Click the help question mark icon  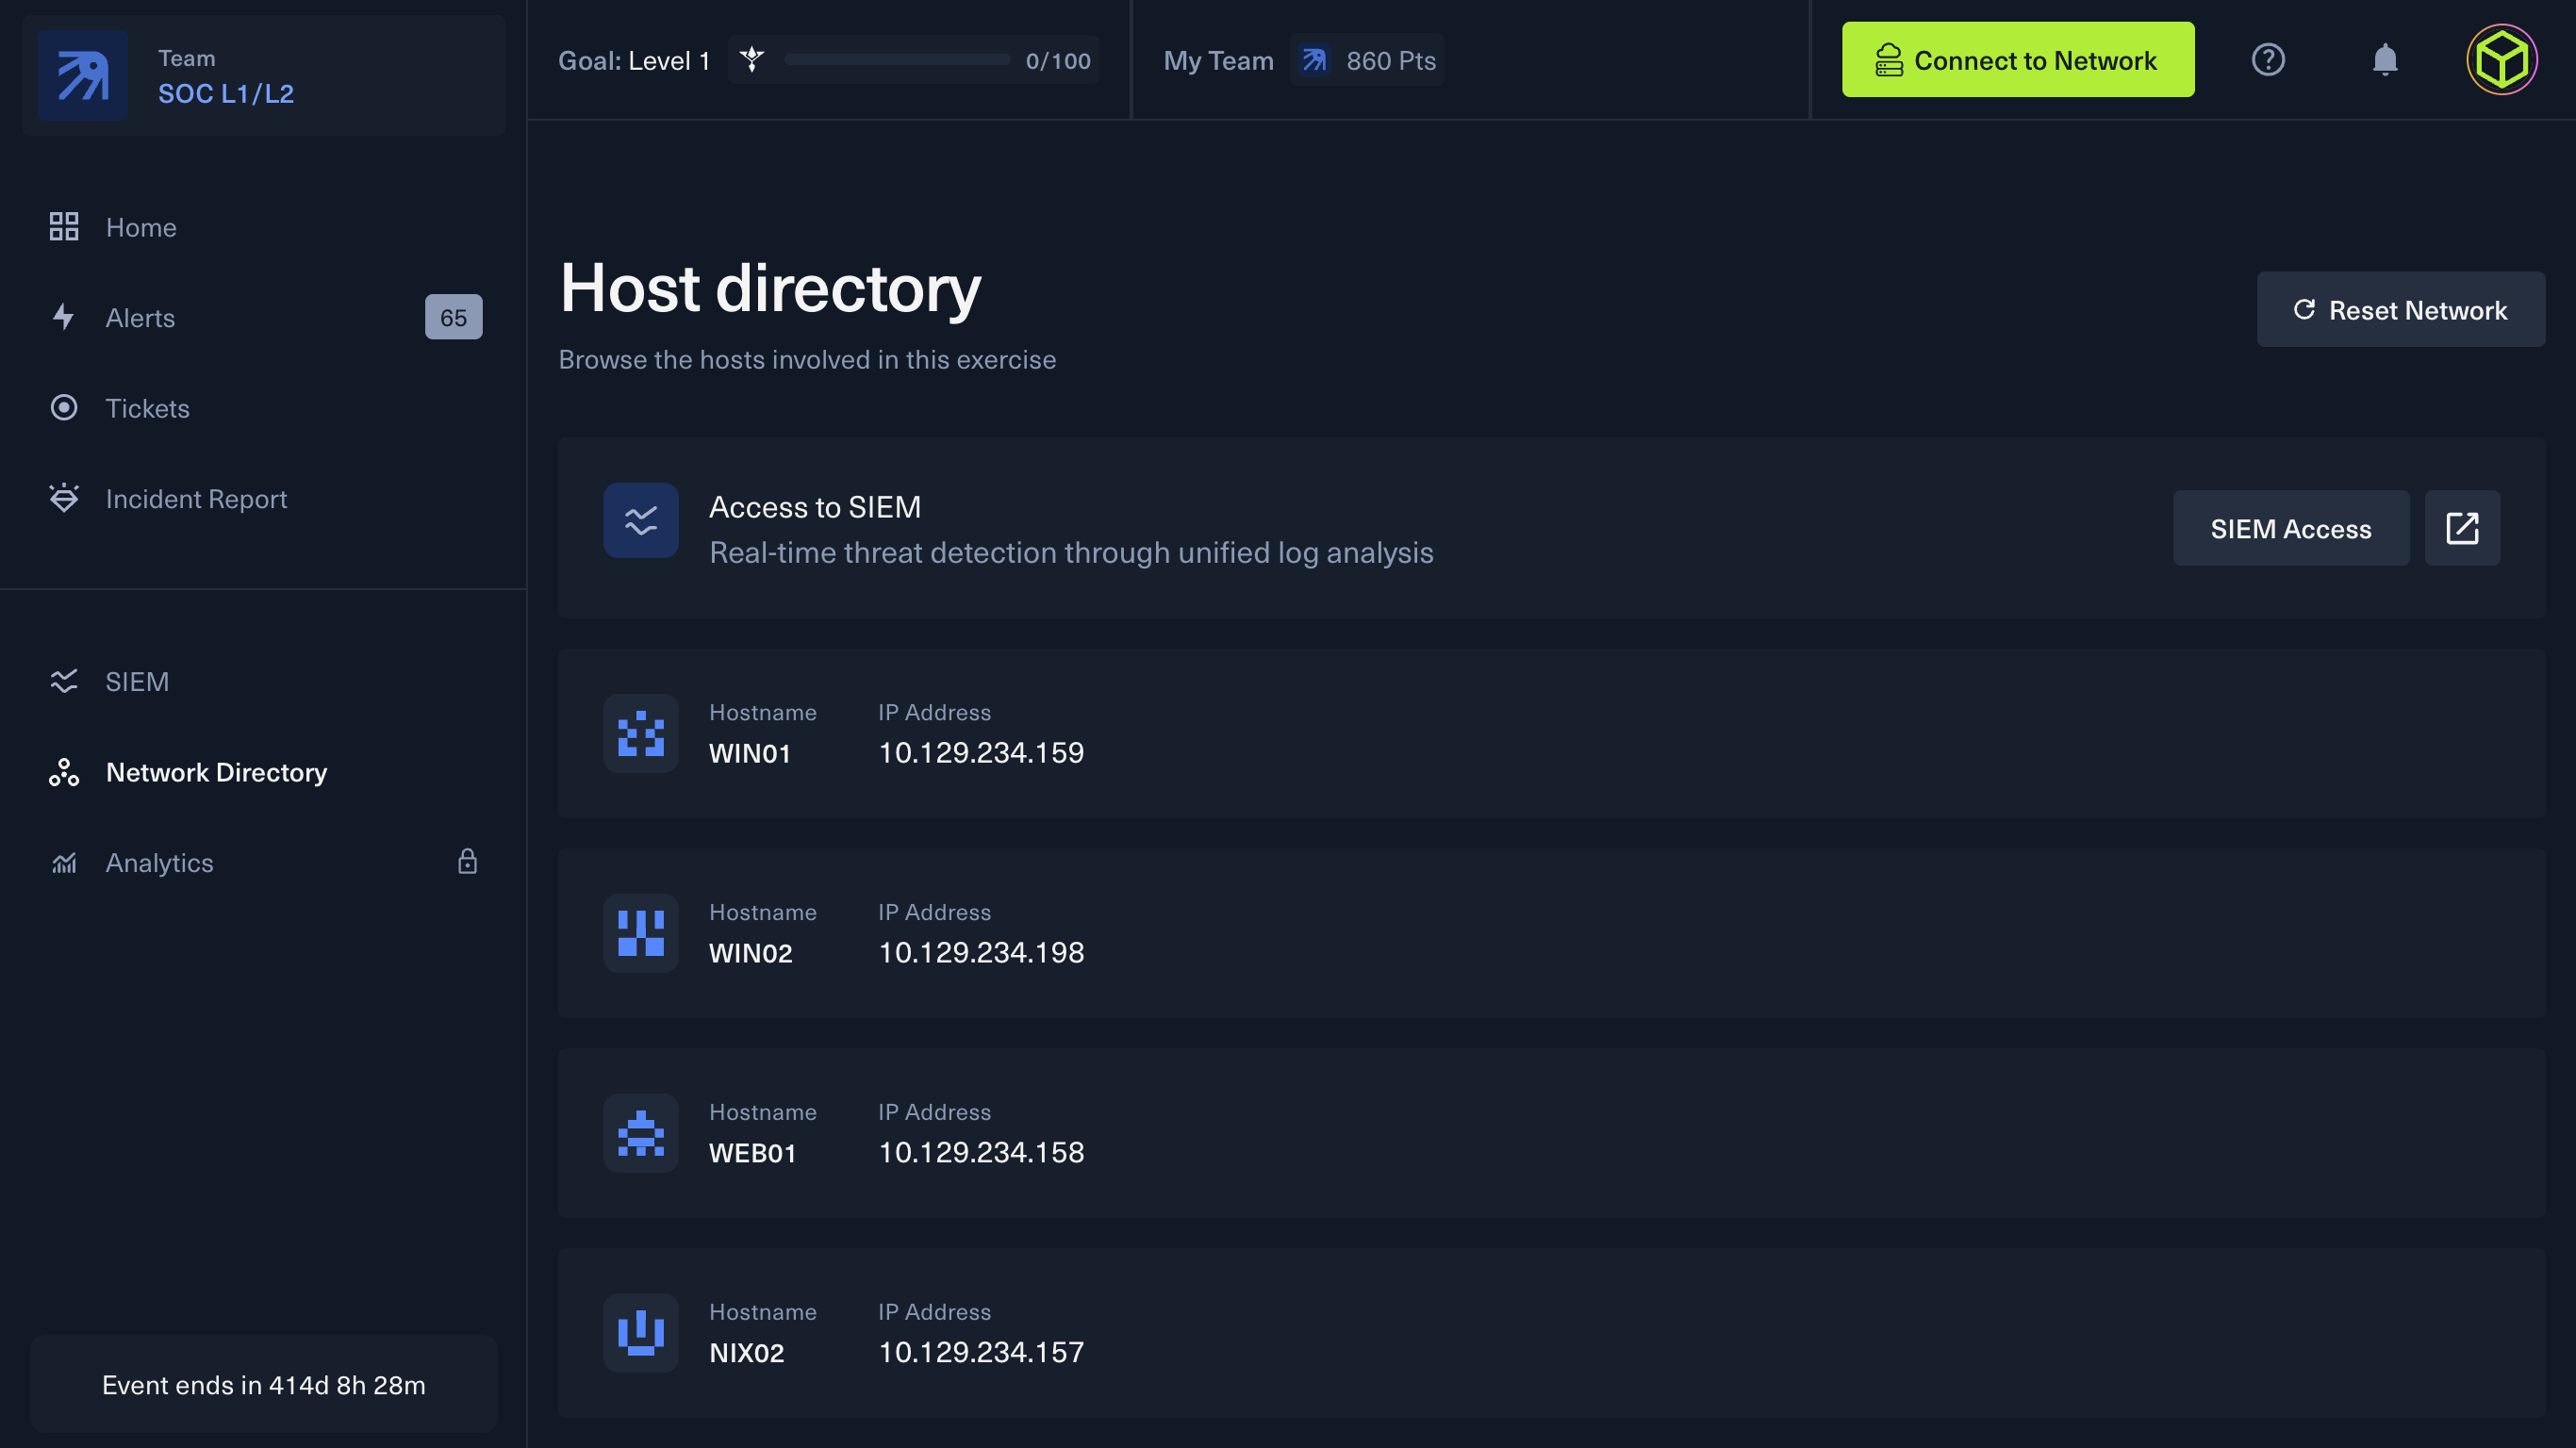click(2267, 60)
